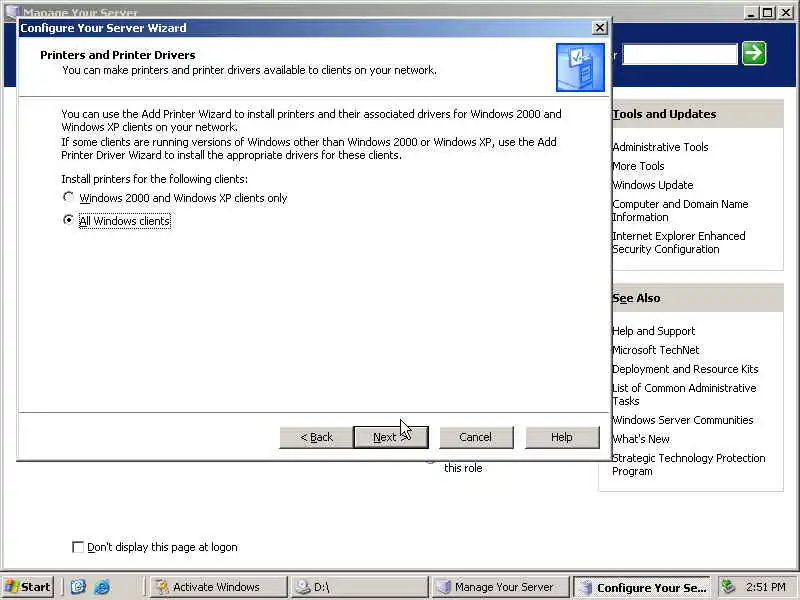
Task: Click the Back button in the wizard
Action: point(316,437)
